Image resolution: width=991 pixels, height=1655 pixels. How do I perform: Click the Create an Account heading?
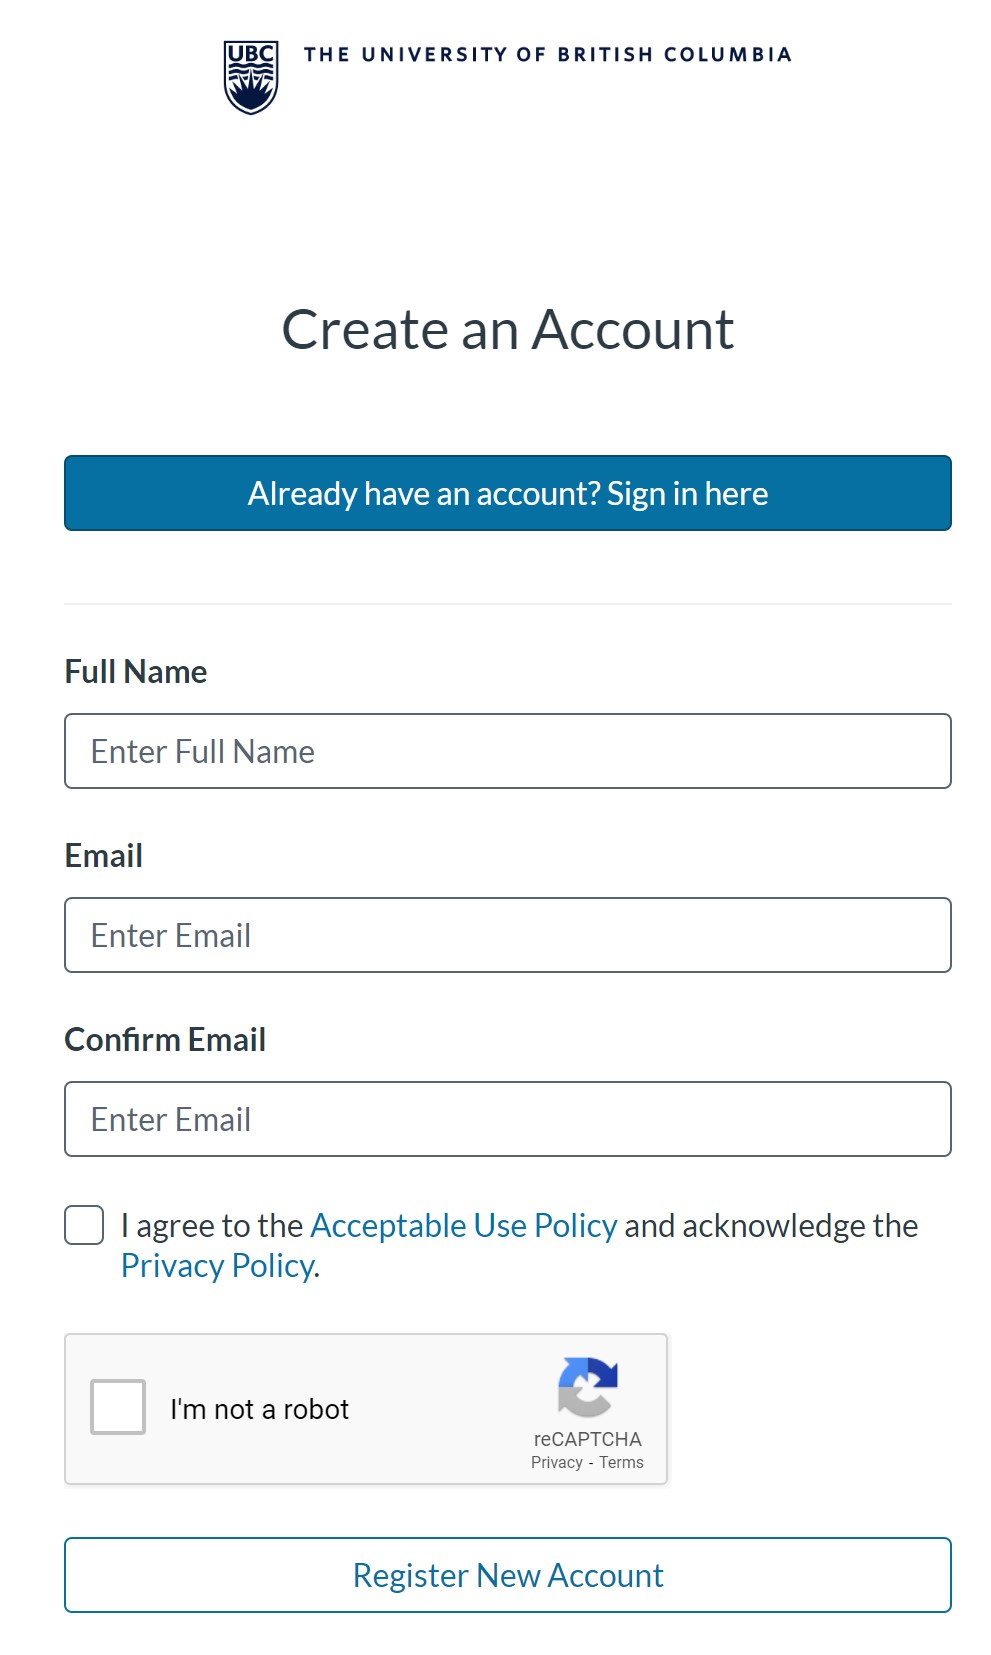pyautogui.click(x=507, y=330)
